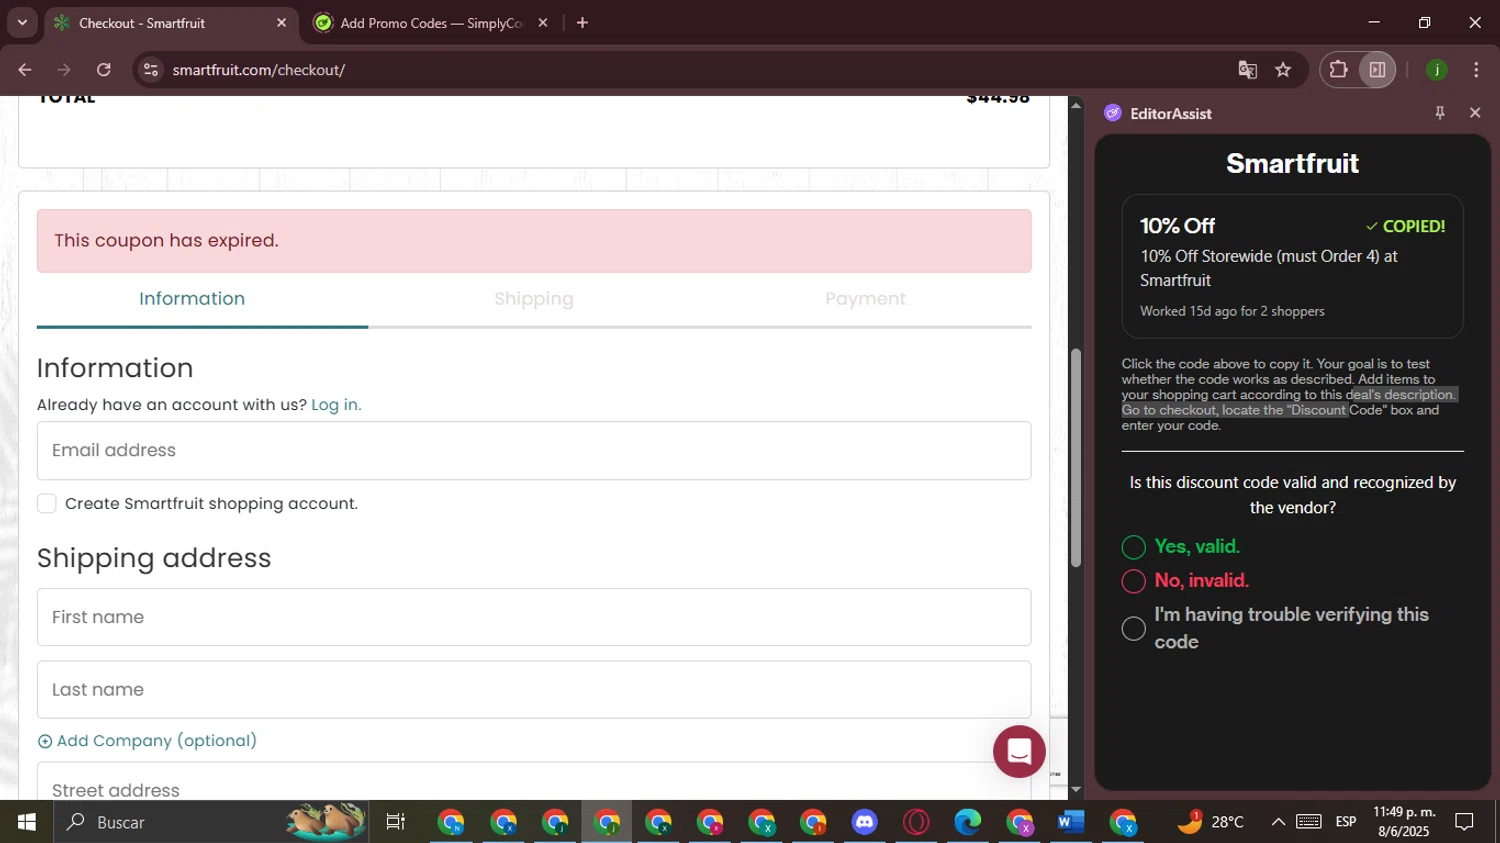
Task: Close the Checkout - Smartfruit tab
Action: (x=281, y=23)
